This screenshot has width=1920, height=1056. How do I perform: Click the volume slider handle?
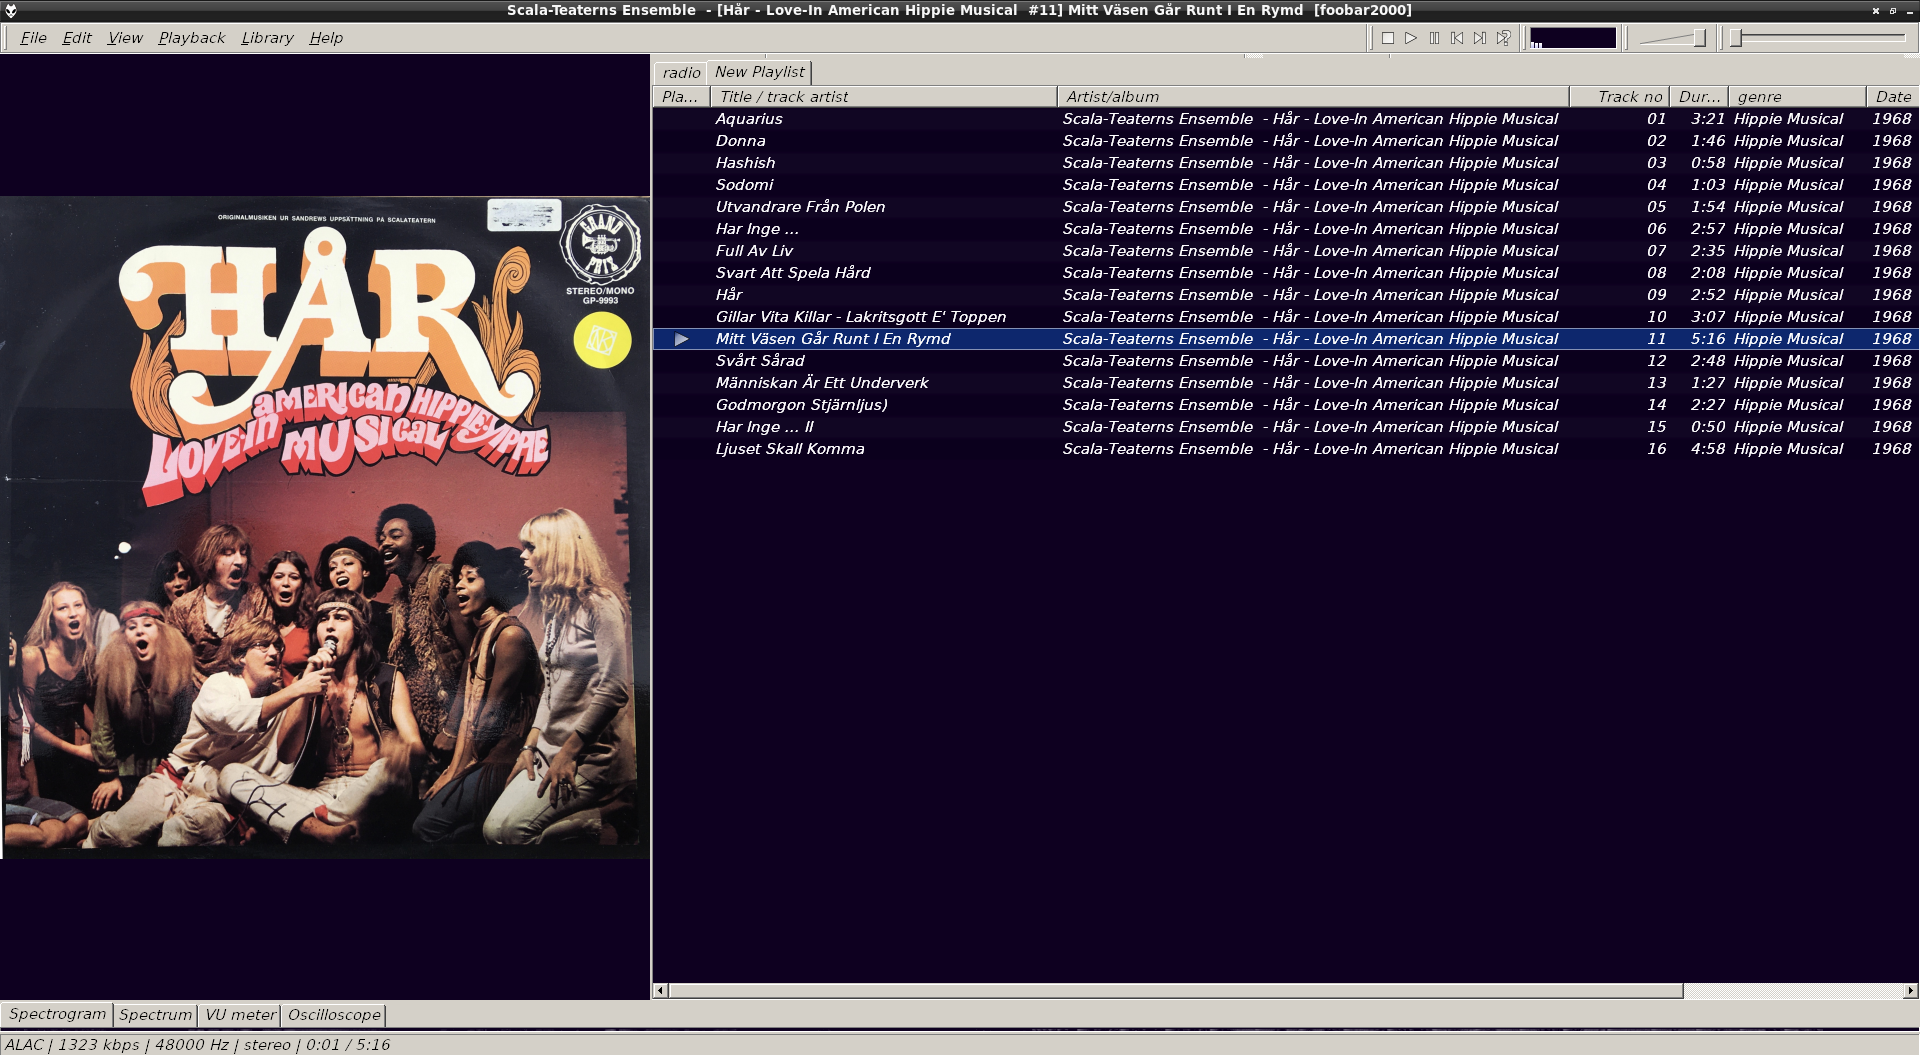[1699, 38]
